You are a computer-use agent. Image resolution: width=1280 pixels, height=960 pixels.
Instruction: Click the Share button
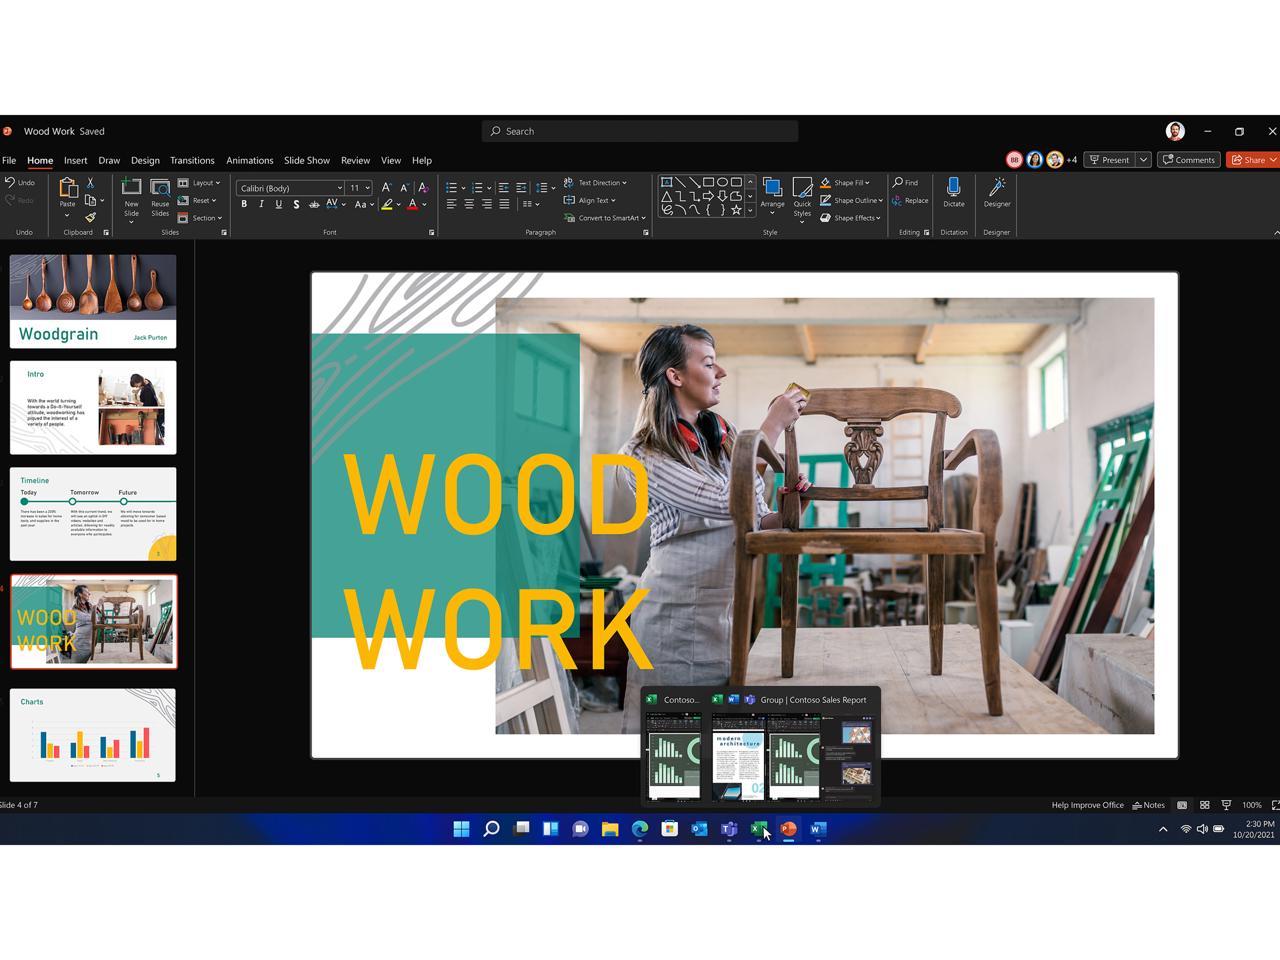click(1251, 159)
